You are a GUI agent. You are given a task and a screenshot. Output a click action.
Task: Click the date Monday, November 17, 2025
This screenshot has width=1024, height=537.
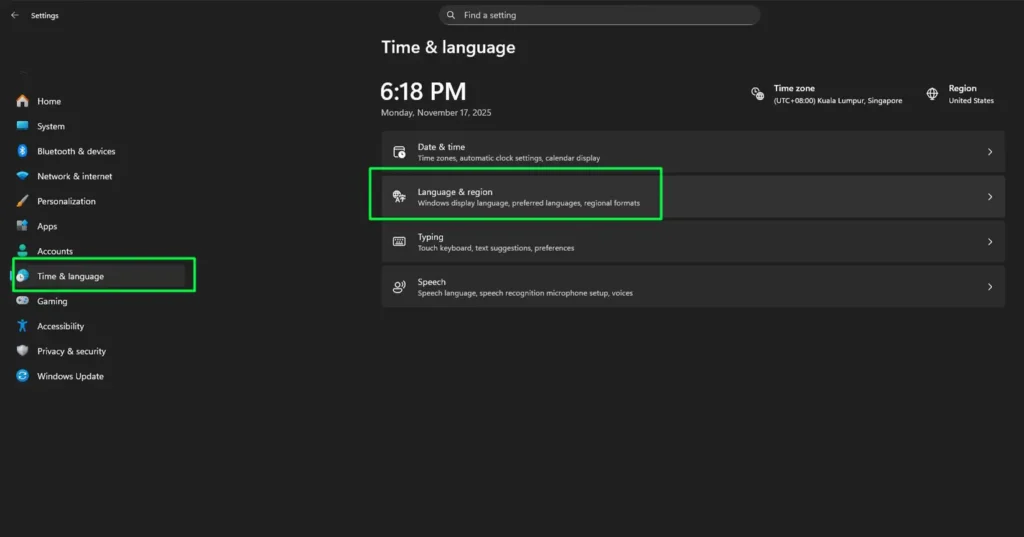pyautogui.click(x=436, y=112)
